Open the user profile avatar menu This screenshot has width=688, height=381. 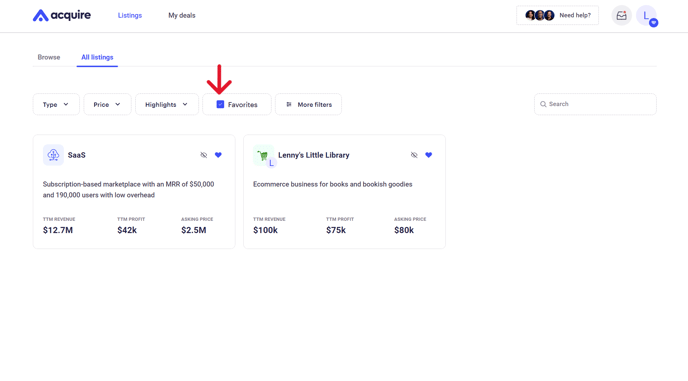point(647,16)
